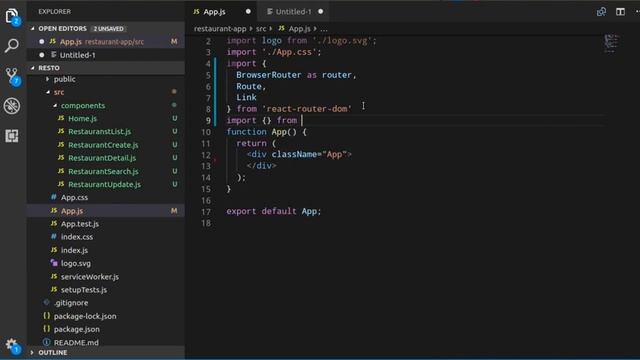Click the ellipsis breadcrumb segment

[324, 29]
